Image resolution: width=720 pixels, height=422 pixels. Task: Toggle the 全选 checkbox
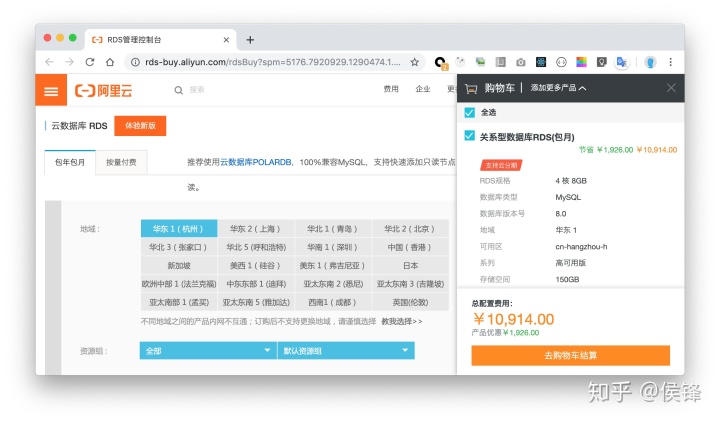[x=469, y=113]
